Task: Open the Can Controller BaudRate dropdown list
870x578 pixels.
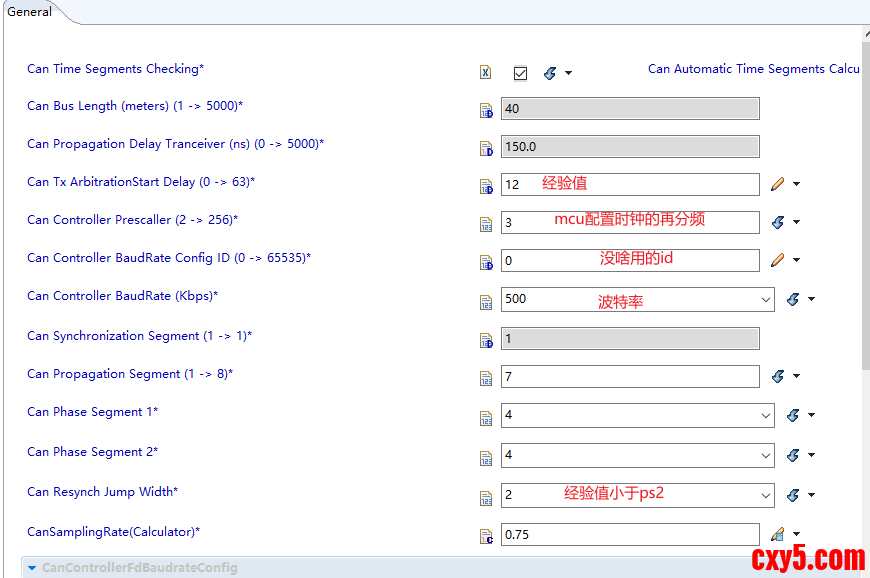Action: point(765,299)
